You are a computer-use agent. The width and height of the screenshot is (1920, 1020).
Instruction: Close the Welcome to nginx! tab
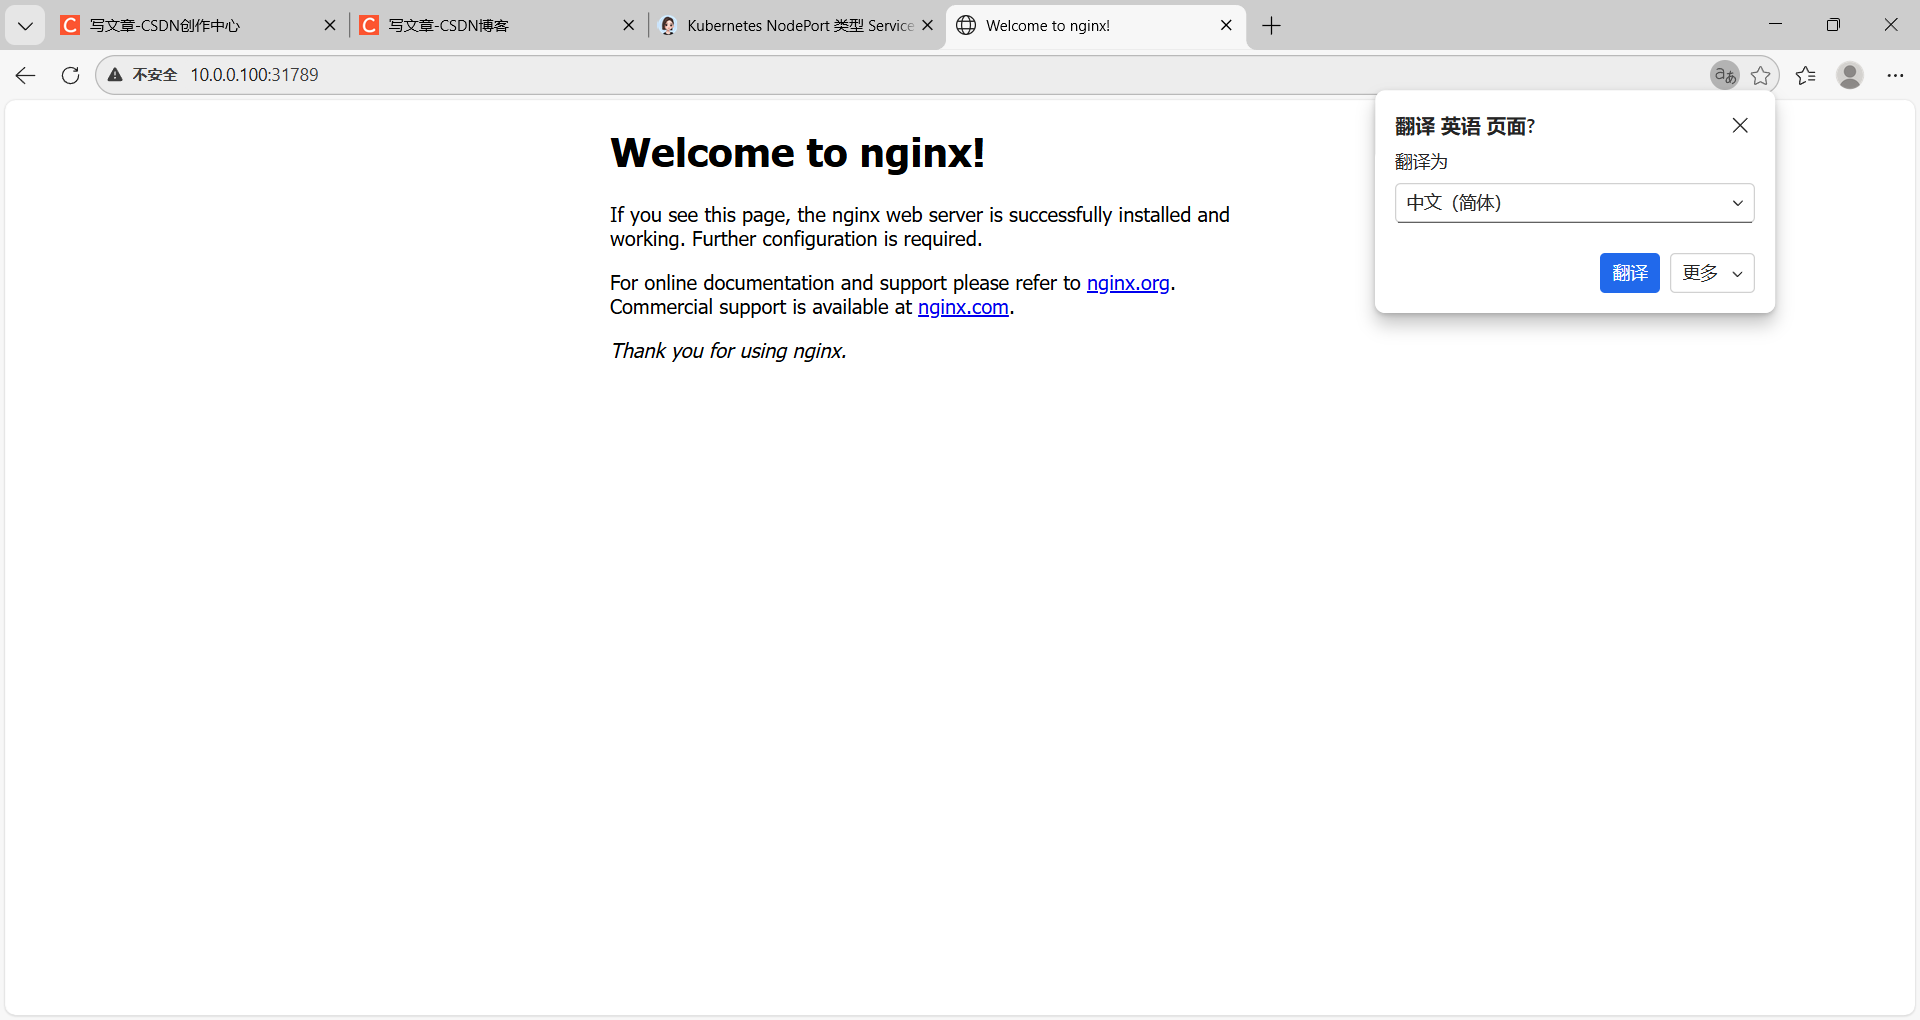(x=1226, y=26)
